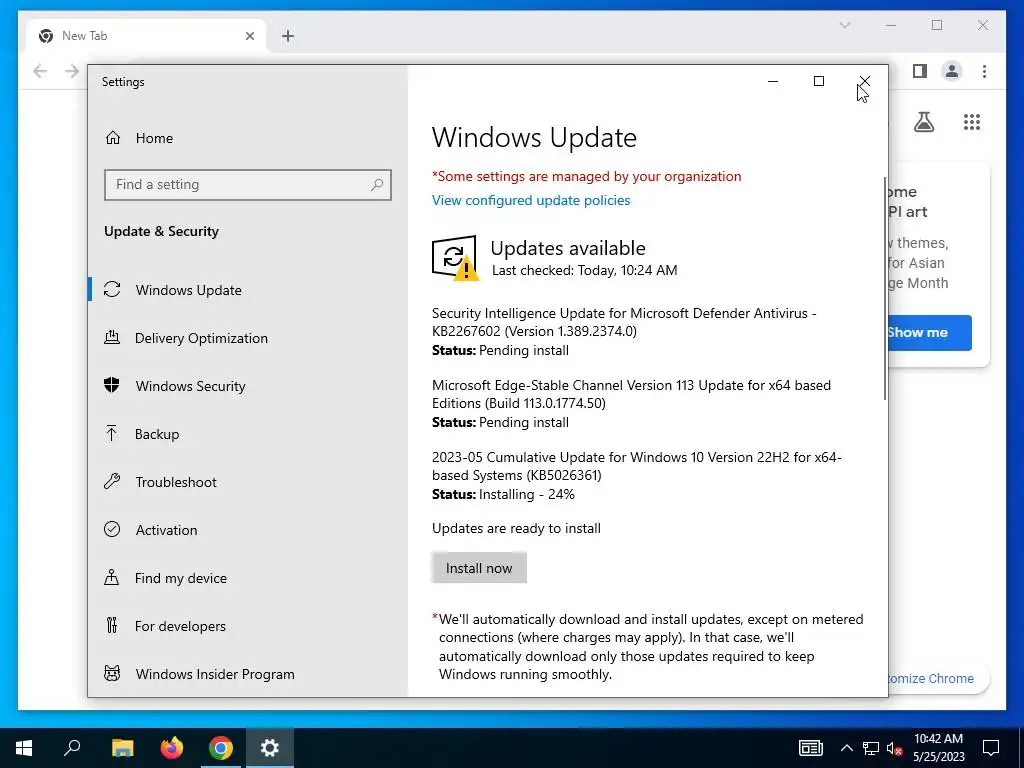Click the Delivery Optimization tray icon

[x=112, y=337]
